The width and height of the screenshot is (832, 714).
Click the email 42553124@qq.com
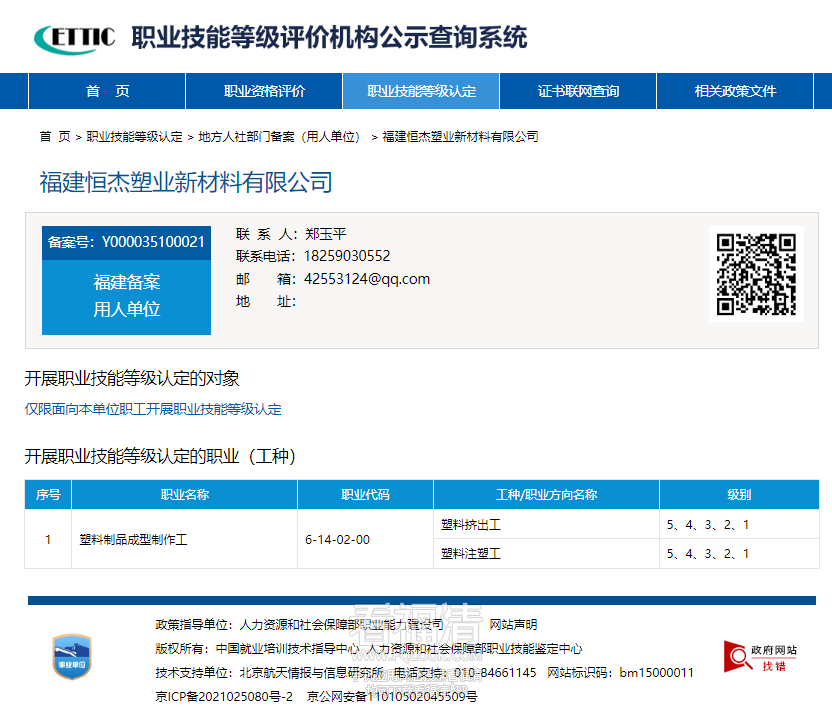pos(367,279)
